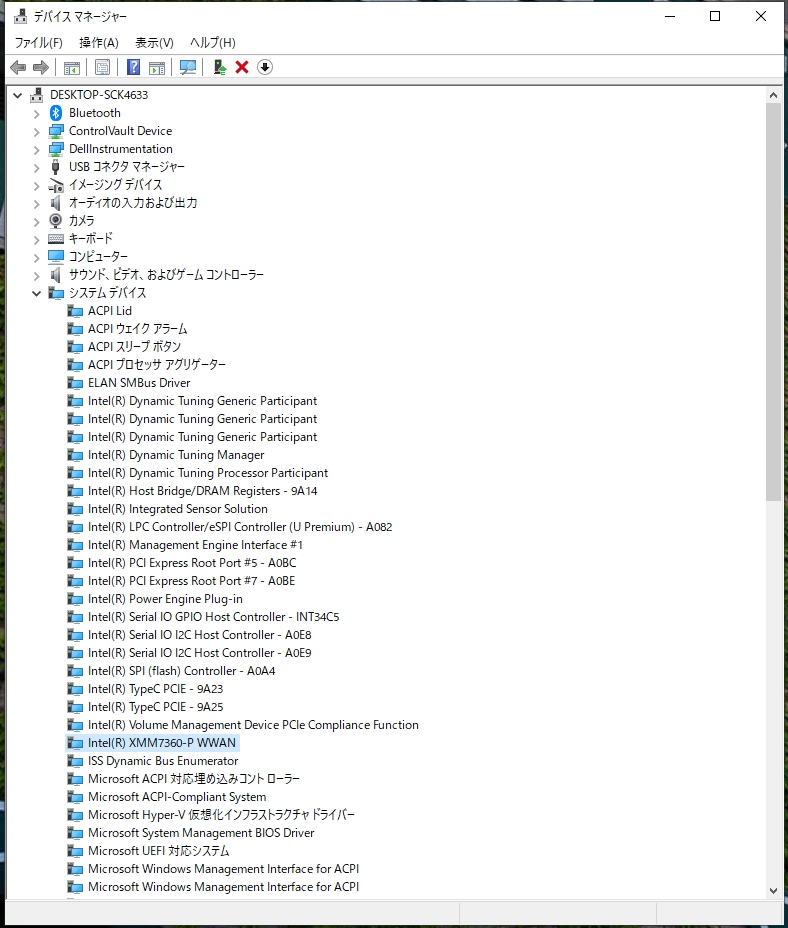
Task: Select Intel(R) SPI (flash) Controller - A0A4
Action: [181, 671]
